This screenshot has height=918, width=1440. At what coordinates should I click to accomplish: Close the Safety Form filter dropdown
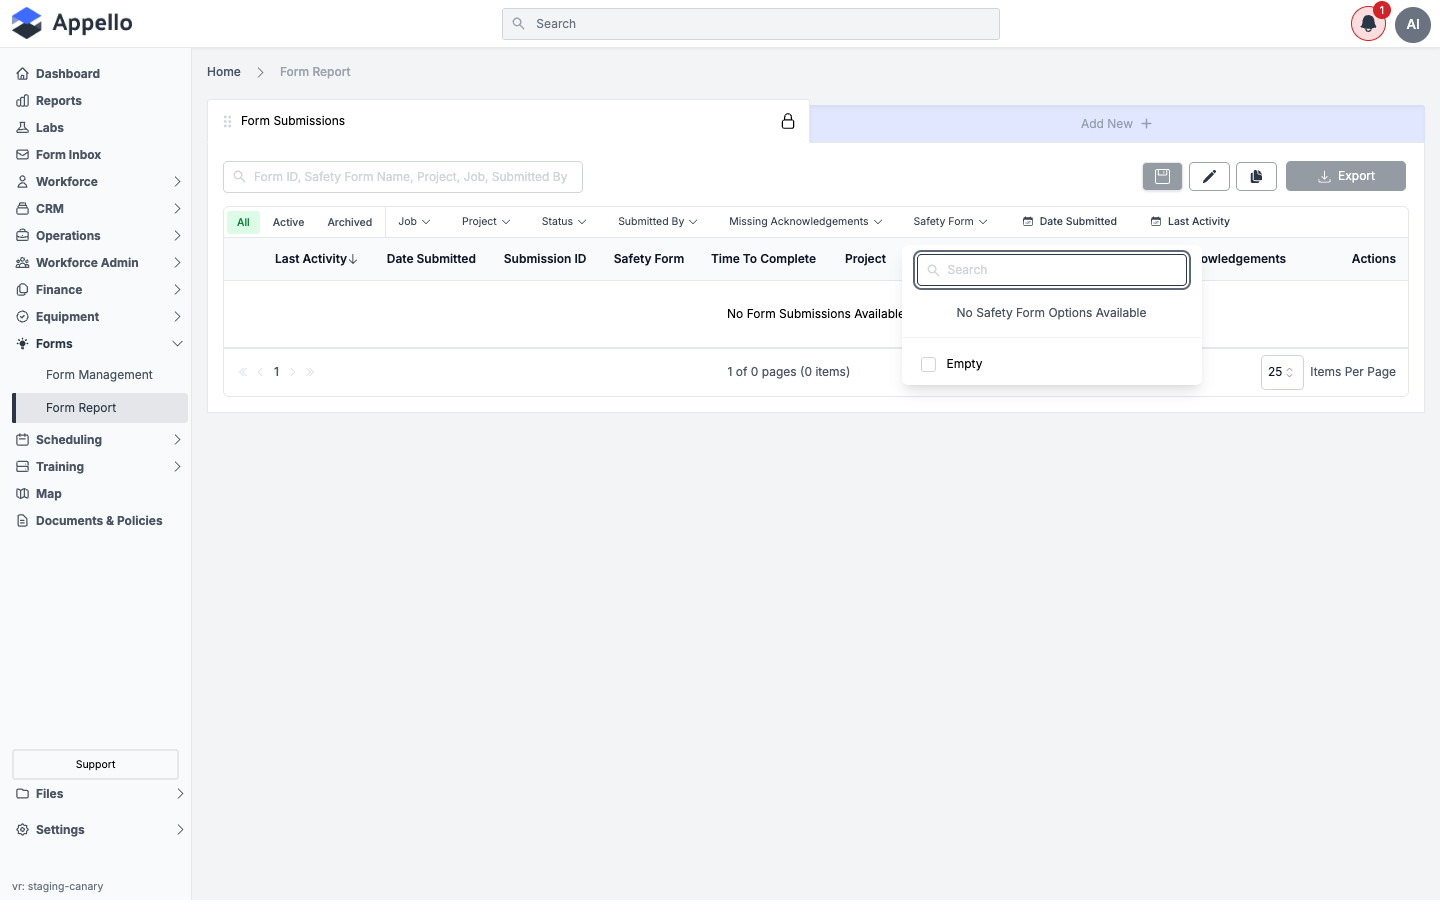[x=950, y=222]
